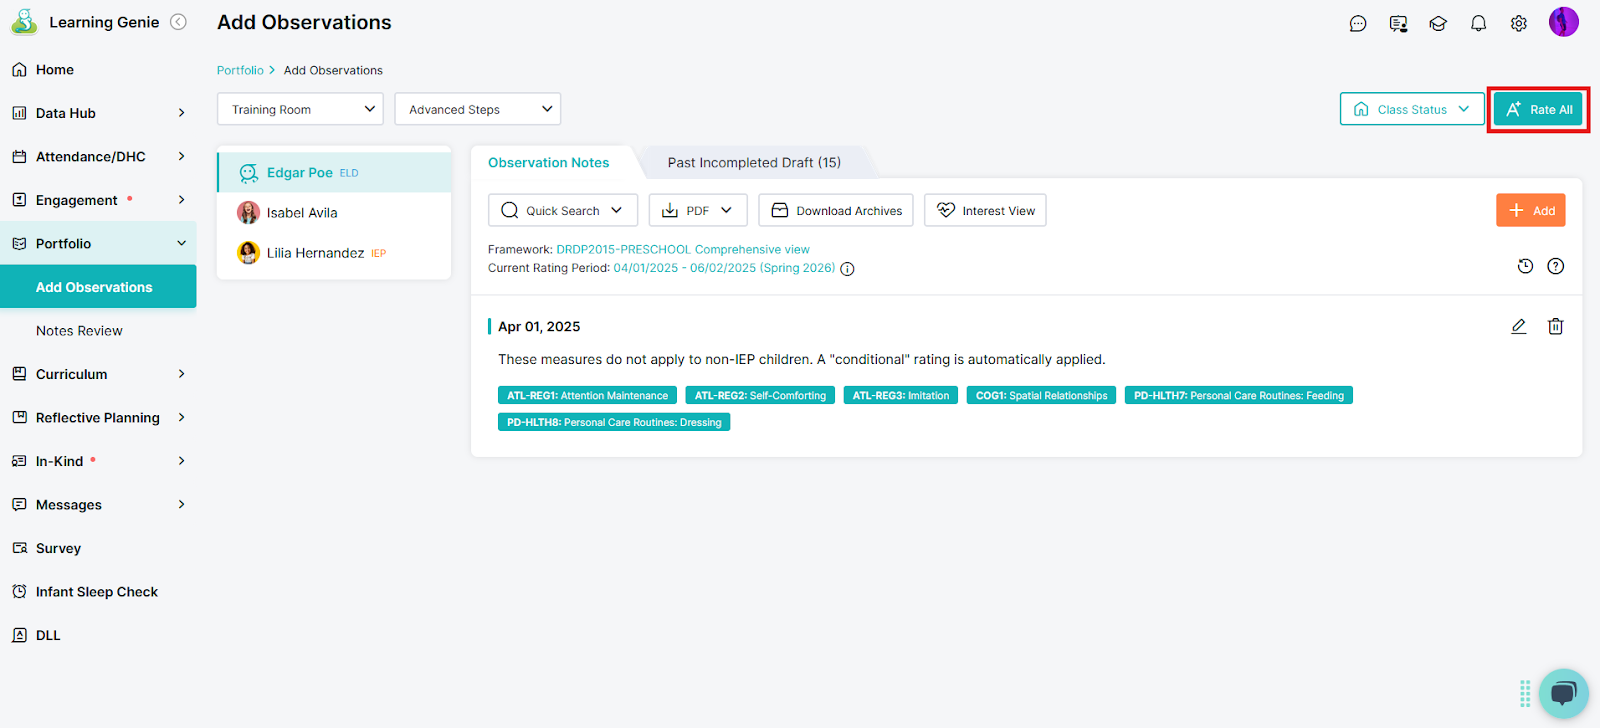
Task: Click the Apr 01, 2025 note date
Action: [539, 326]
